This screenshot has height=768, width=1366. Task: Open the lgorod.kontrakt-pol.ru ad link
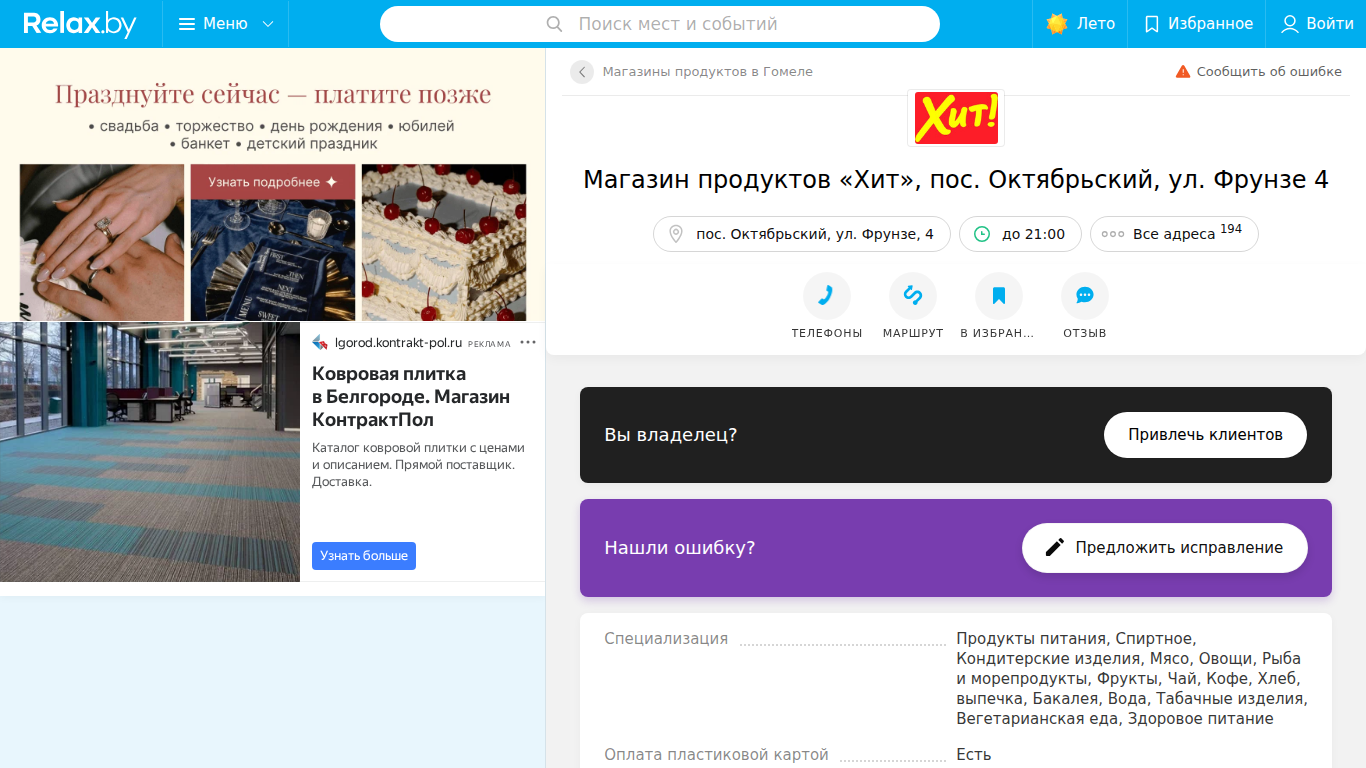pyautogui.click(x=398, y=343)
